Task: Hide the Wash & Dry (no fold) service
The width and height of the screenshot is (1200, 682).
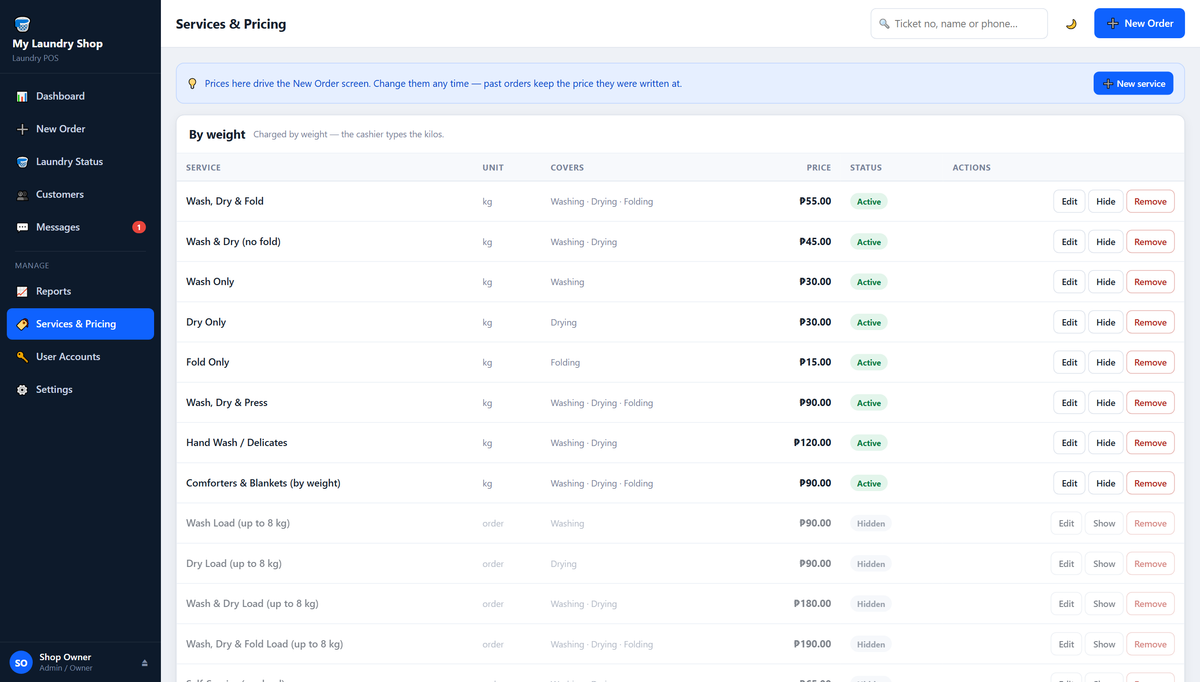Action: coord(1105,242)
